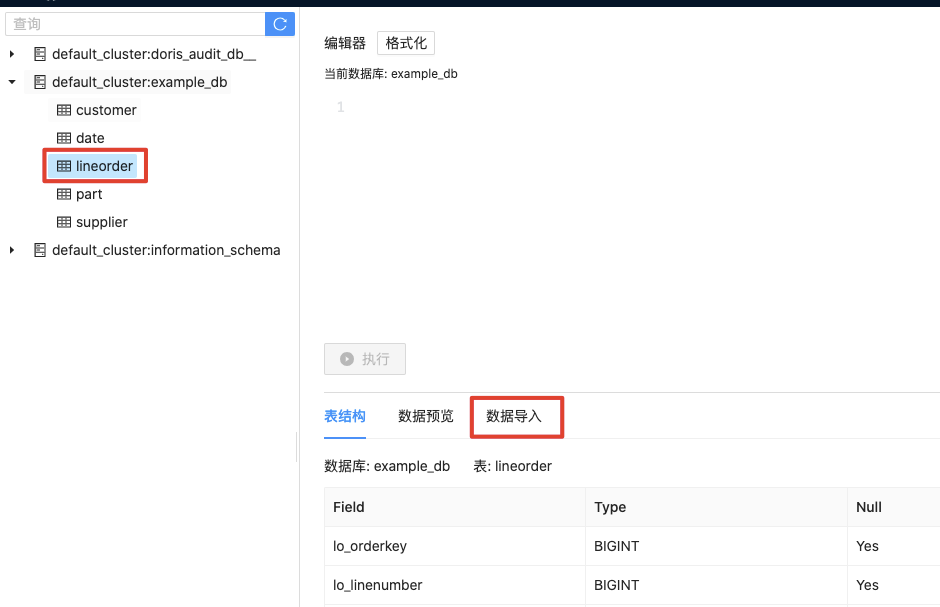Click the customer table grid icon
Screen dimensions: 940x607
coord(64,110)
